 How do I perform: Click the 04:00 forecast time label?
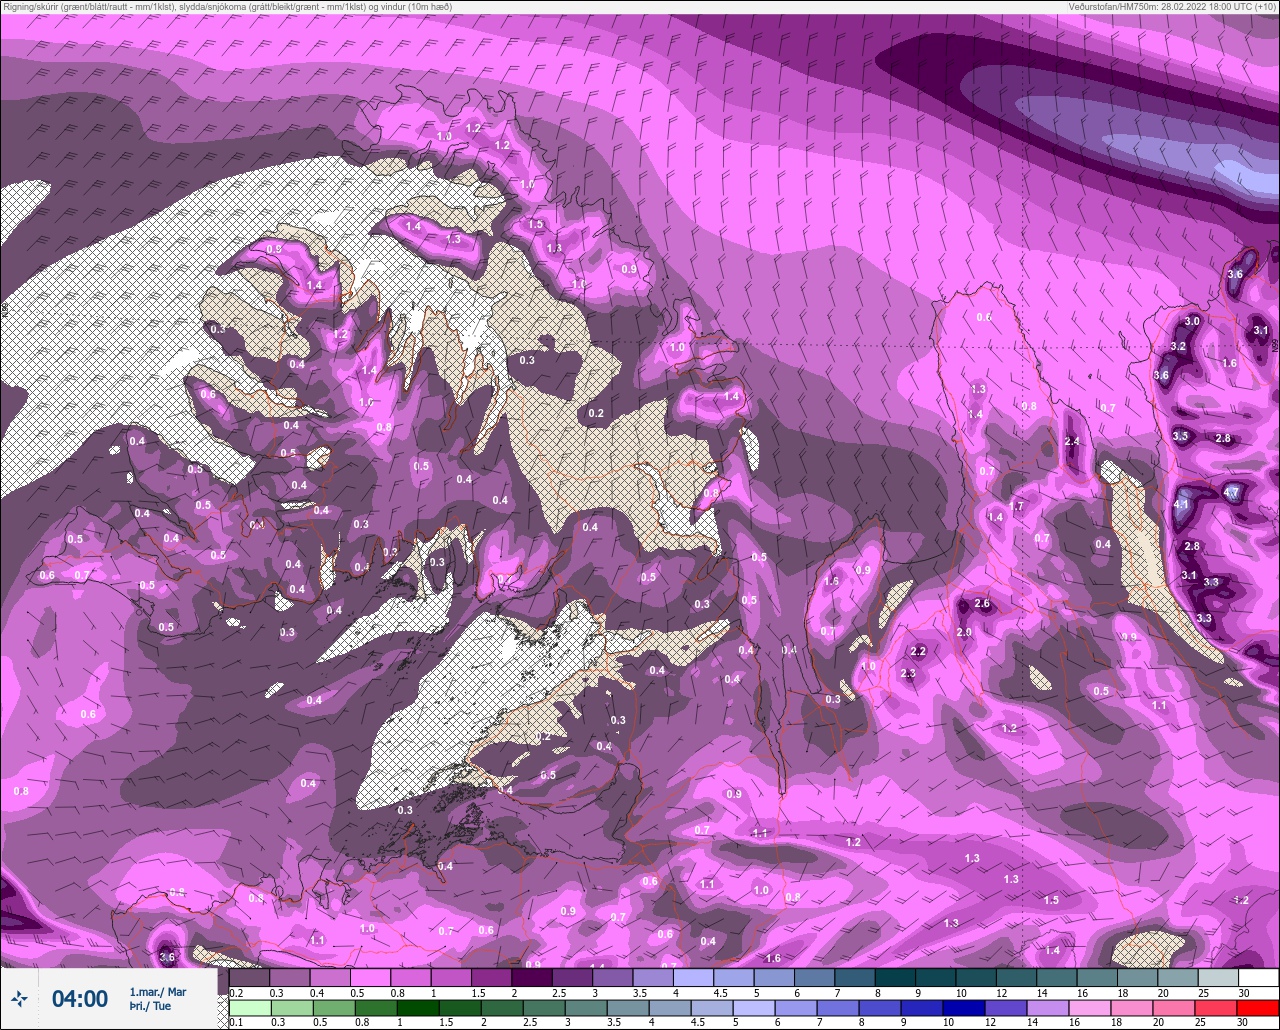[x=80, y=998]
